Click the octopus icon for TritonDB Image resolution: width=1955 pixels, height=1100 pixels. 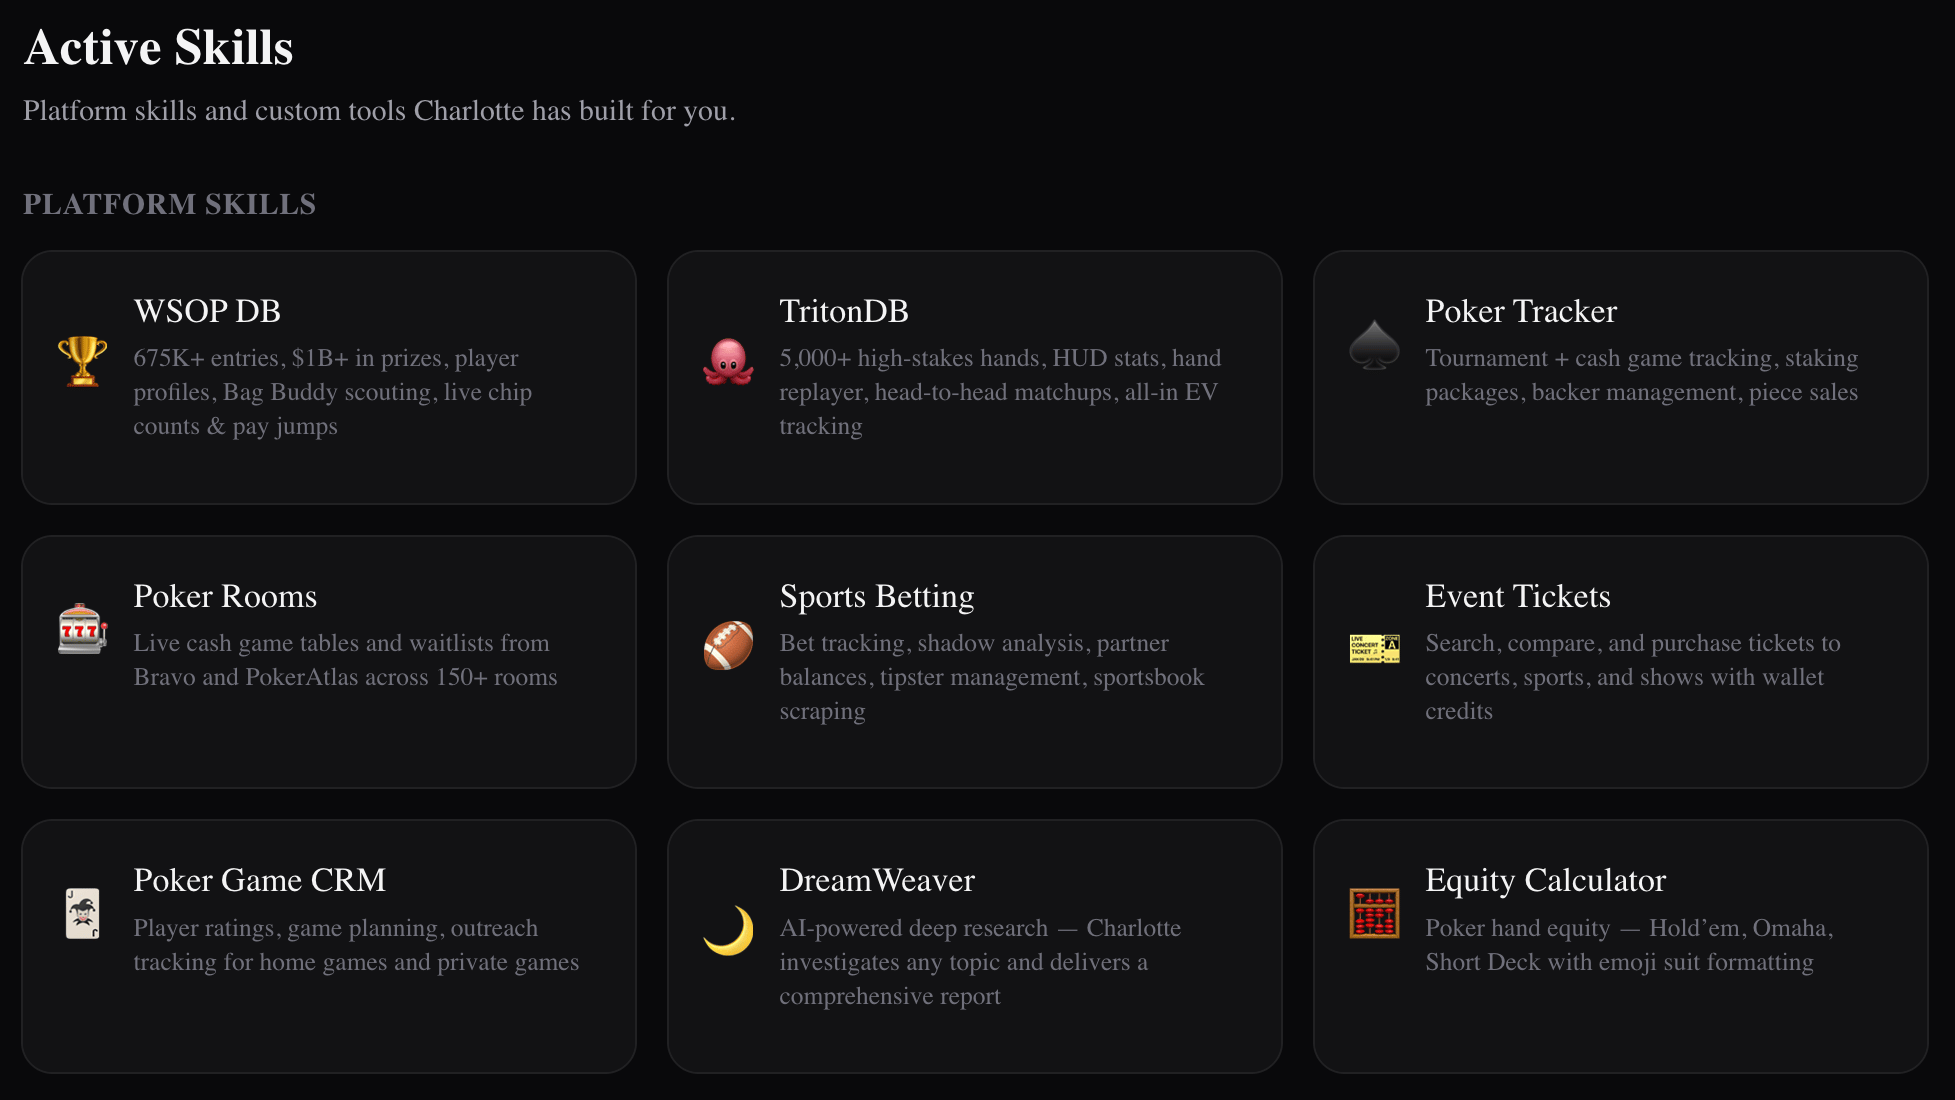[728, 360]
